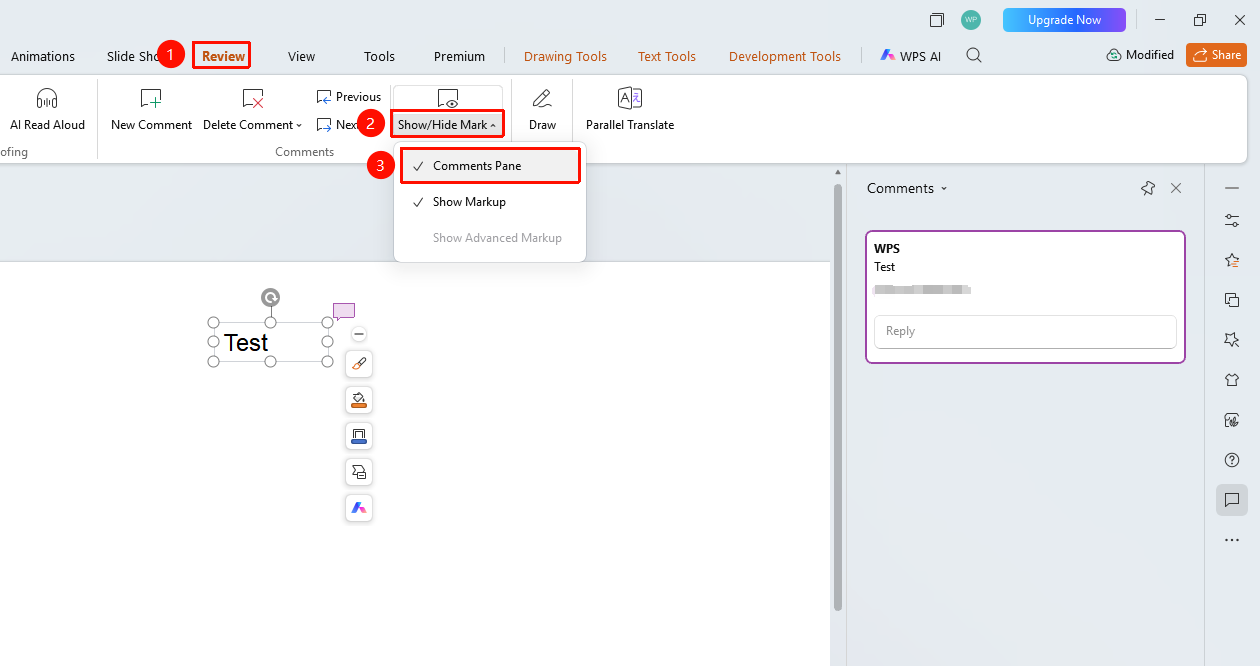Open the shape outline color tool
The image size is (1260, 666).
[359, 436]
